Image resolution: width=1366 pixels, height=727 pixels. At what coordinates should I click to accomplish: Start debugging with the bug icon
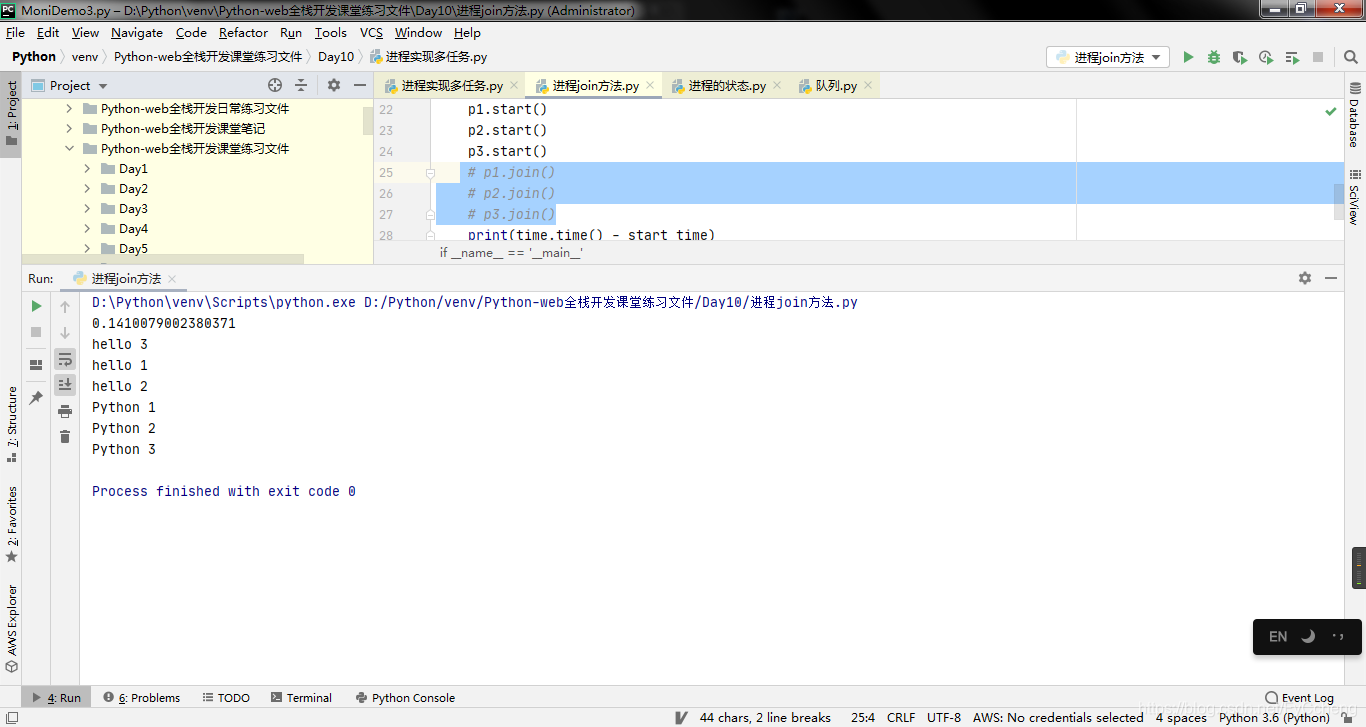pyautogui.click(x=1214, y=58)
